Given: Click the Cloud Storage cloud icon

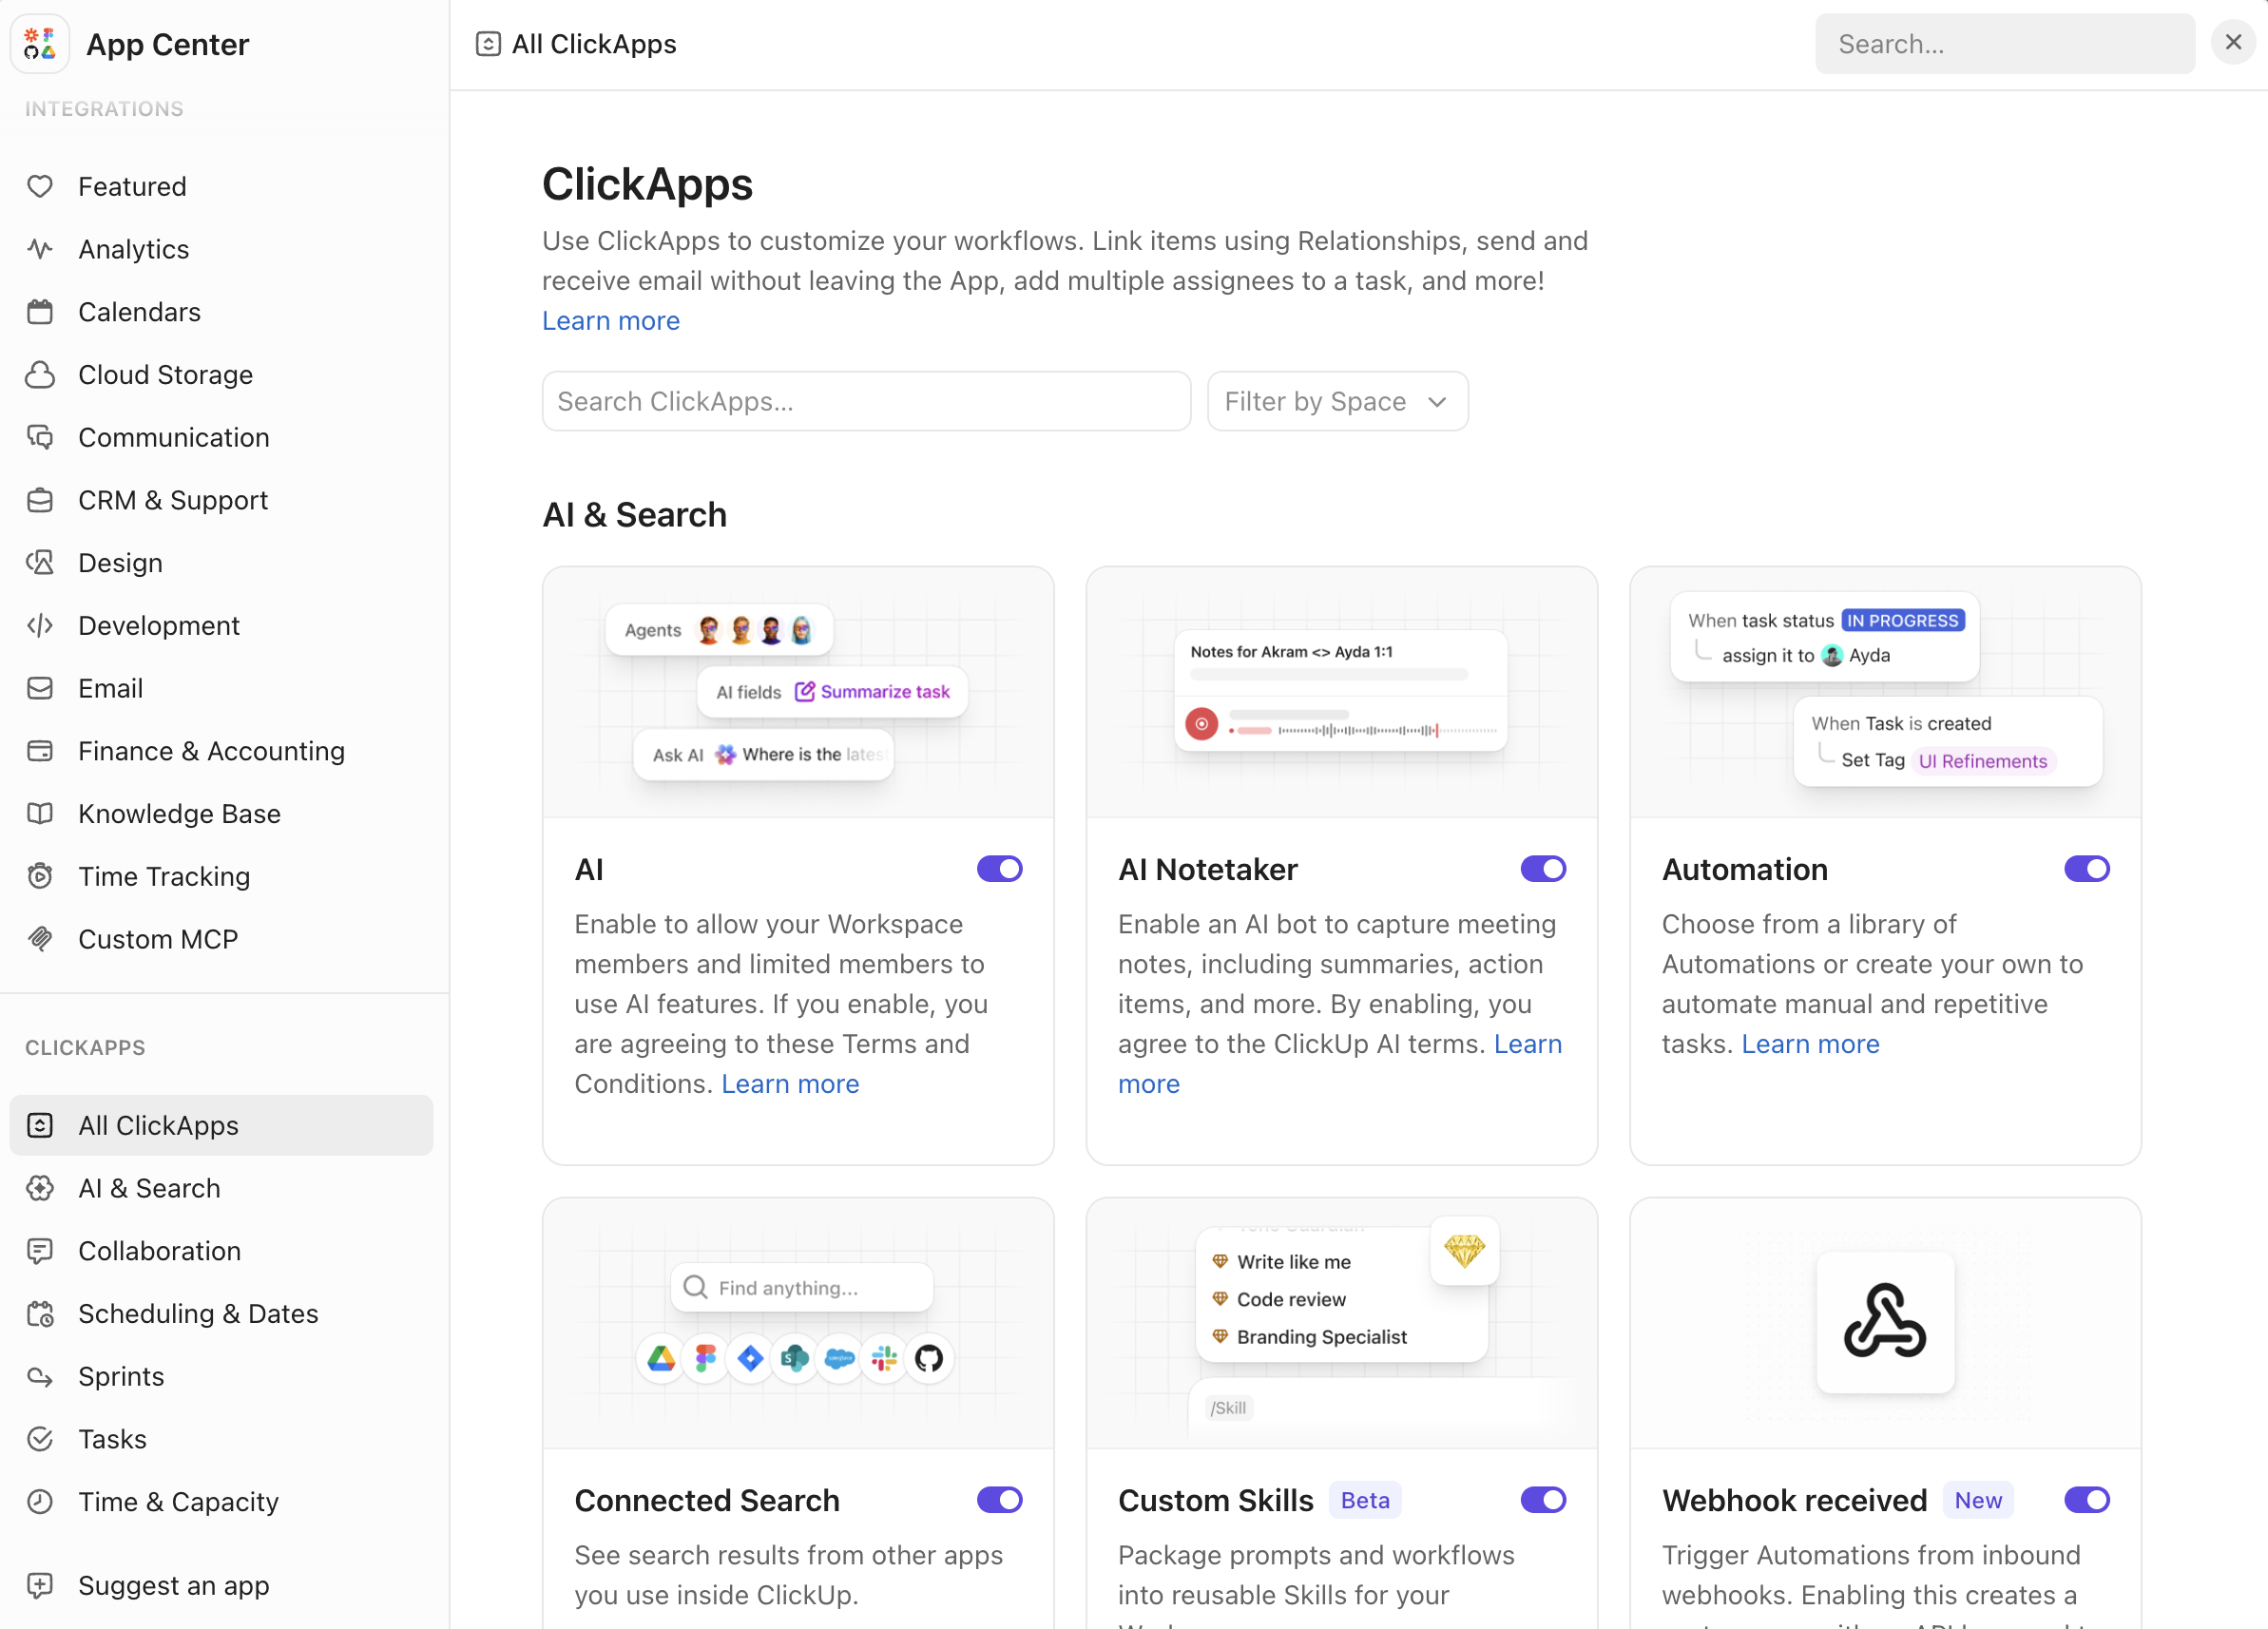Looking at the screenshot, I should 40,375.
